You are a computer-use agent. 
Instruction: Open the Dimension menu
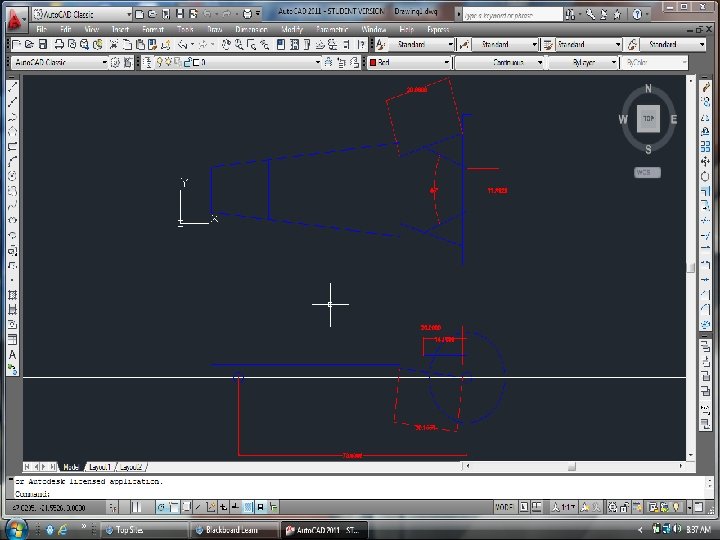tap(251, 29)
